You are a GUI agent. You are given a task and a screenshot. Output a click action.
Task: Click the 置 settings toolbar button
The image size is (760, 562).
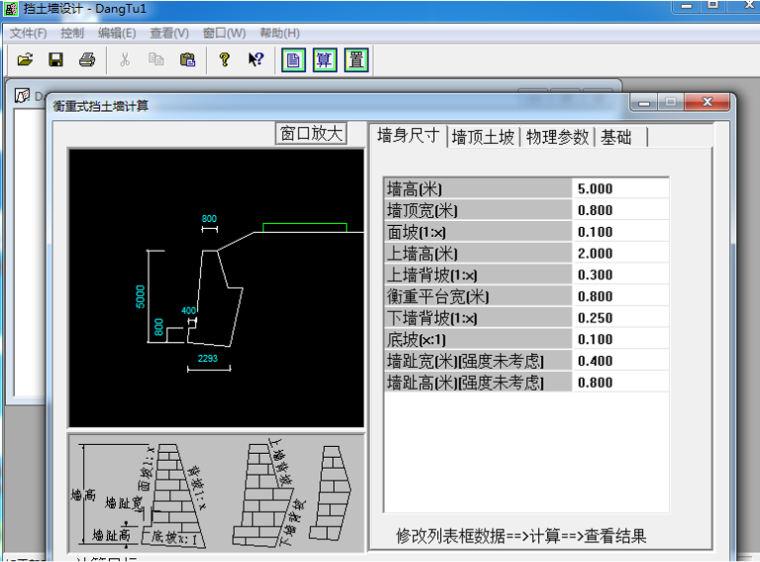356,60
